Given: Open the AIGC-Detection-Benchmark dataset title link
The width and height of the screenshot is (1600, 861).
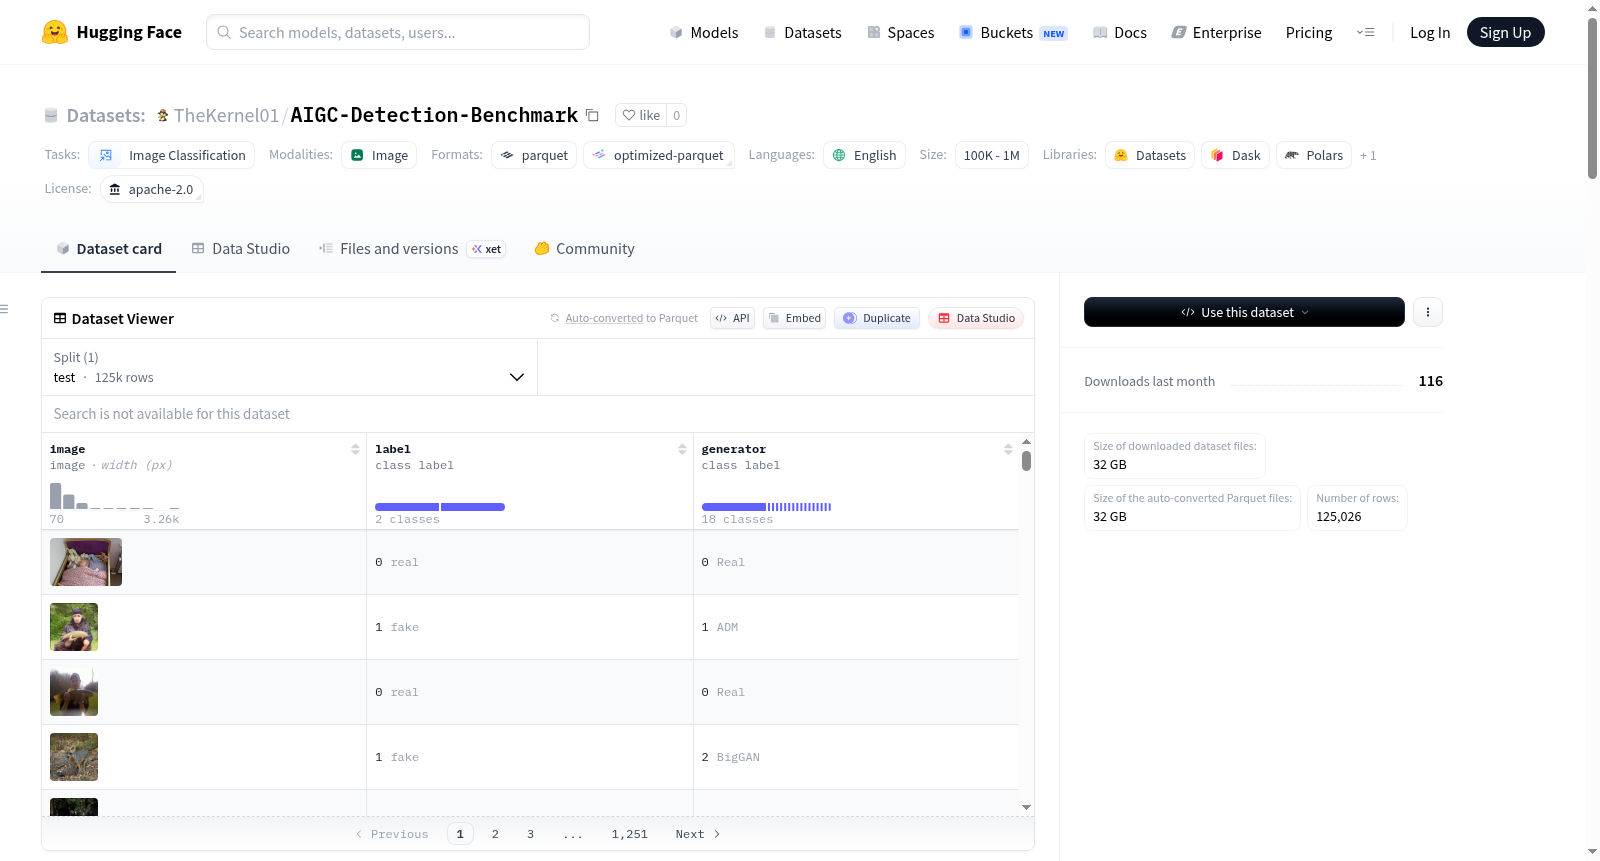Looking at the screenshot, I should (x=434, y=115).
